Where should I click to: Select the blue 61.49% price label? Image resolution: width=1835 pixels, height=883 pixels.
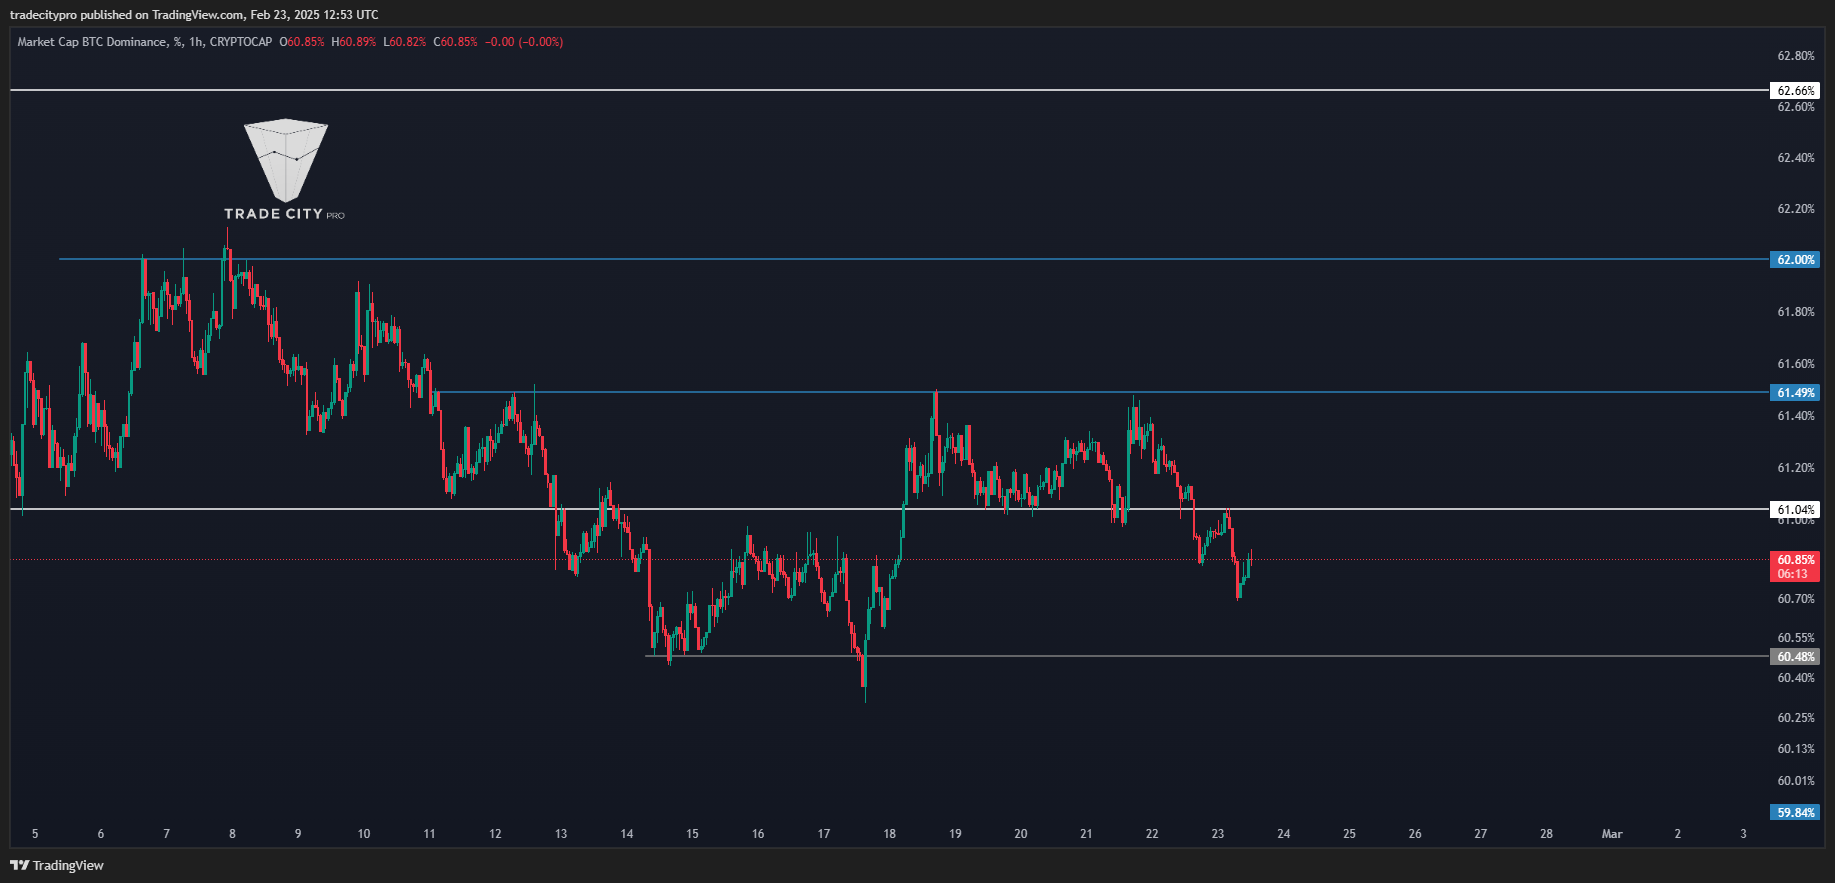[1796, 393]
